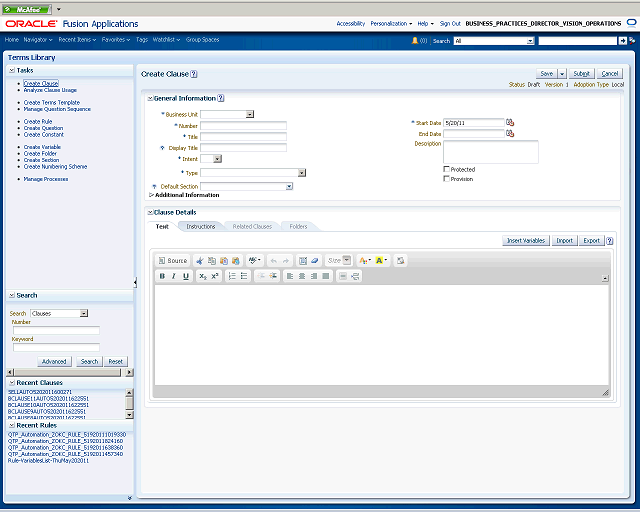Image resolution: width=640 pixels, height=512 pixels.
Task: Open the Watchlist menu
Action: 166,40
